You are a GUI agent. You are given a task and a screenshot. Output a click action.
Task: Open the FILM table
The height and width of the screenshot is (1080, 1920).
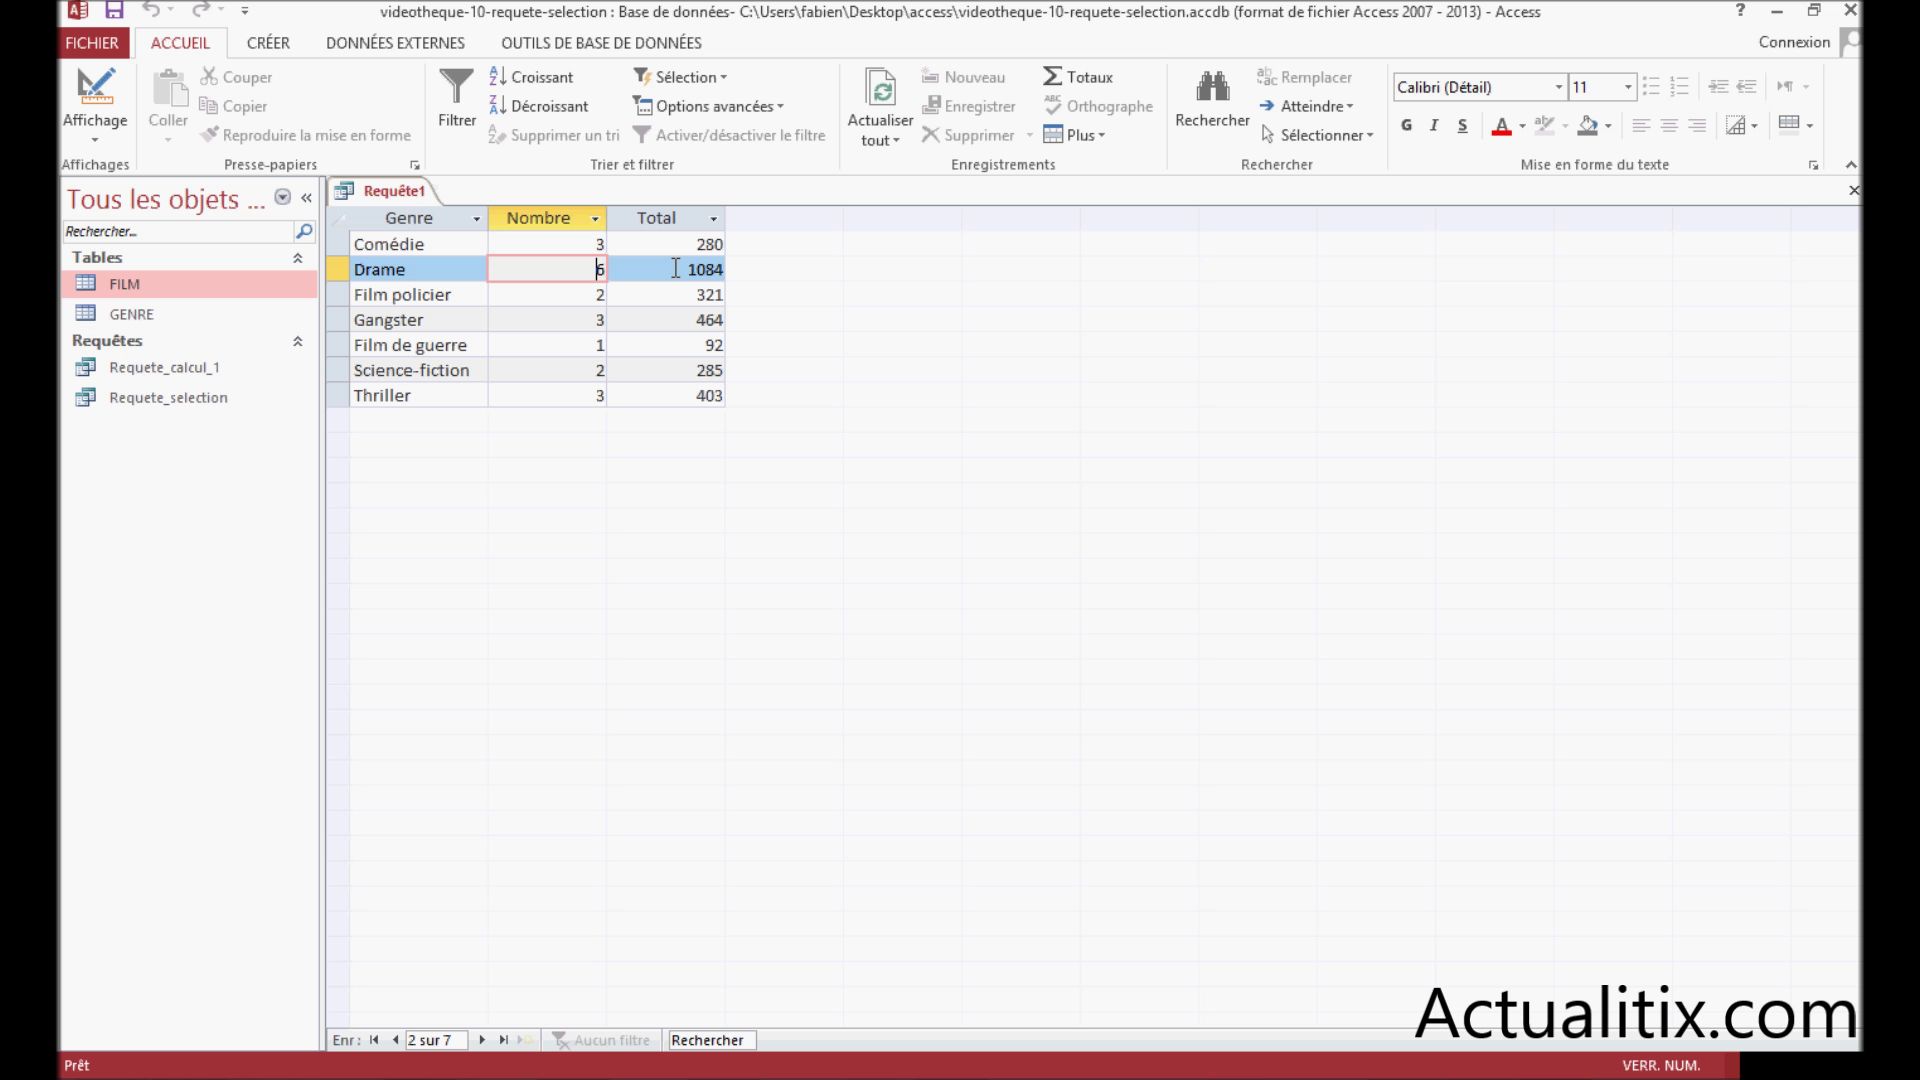[190, 284]
